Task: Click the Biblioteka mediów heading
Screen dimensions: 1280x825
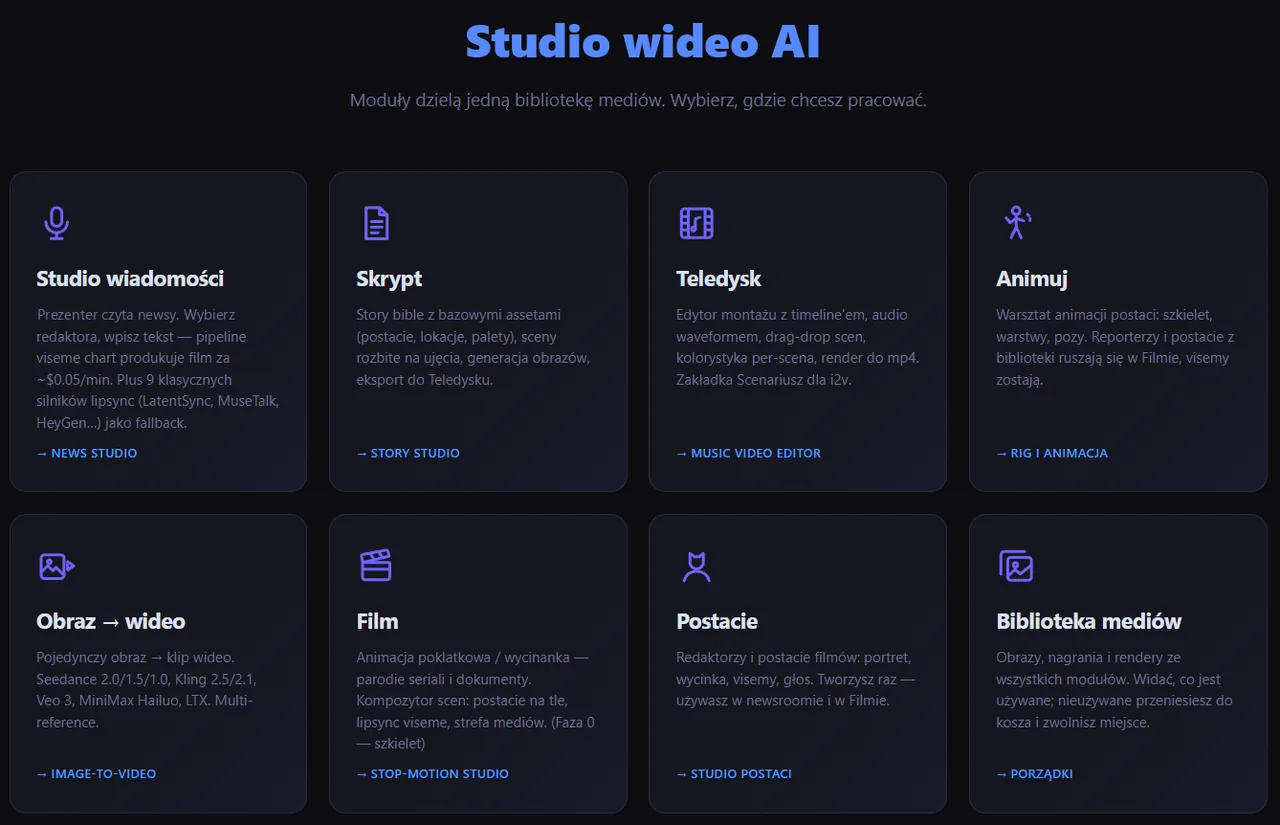Action: [x=1089, y=622]
